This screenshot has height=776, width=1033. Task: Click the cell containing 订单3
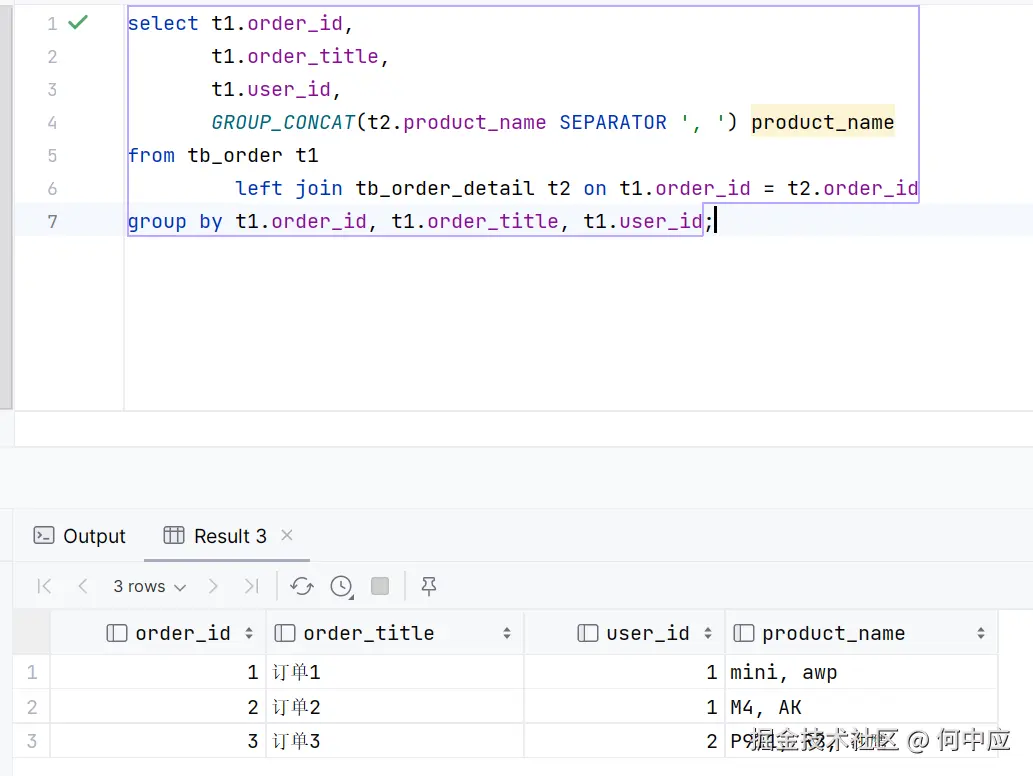395,741
